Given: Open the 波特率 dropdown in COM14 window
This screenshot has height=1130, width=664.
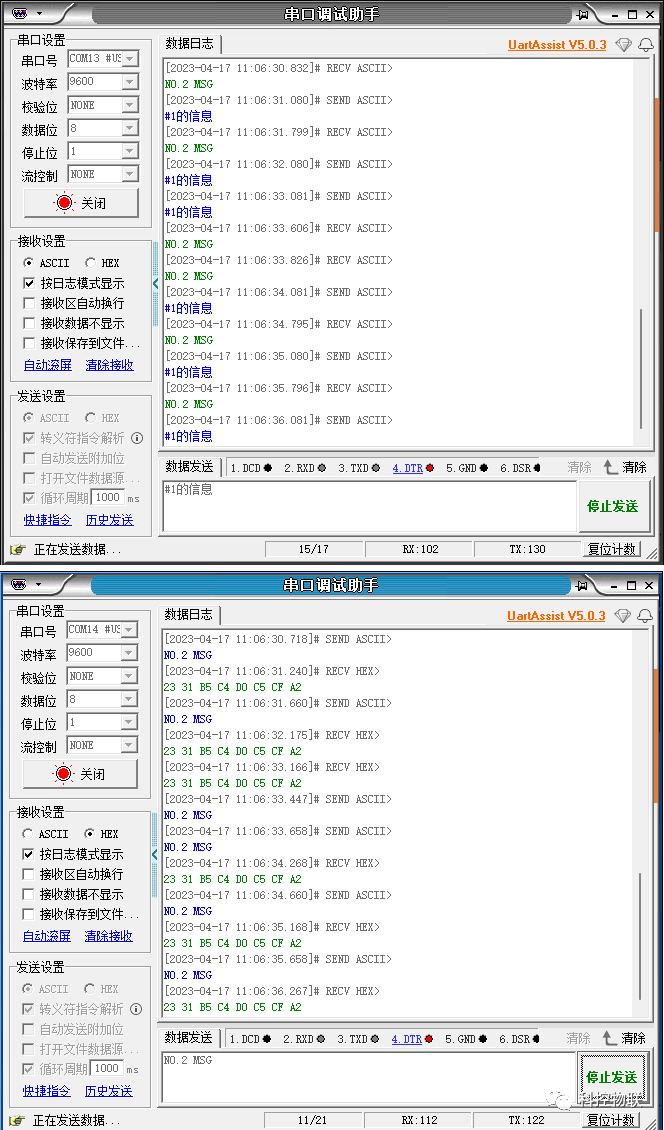Looking at the screenshot, I should point(129,653).
